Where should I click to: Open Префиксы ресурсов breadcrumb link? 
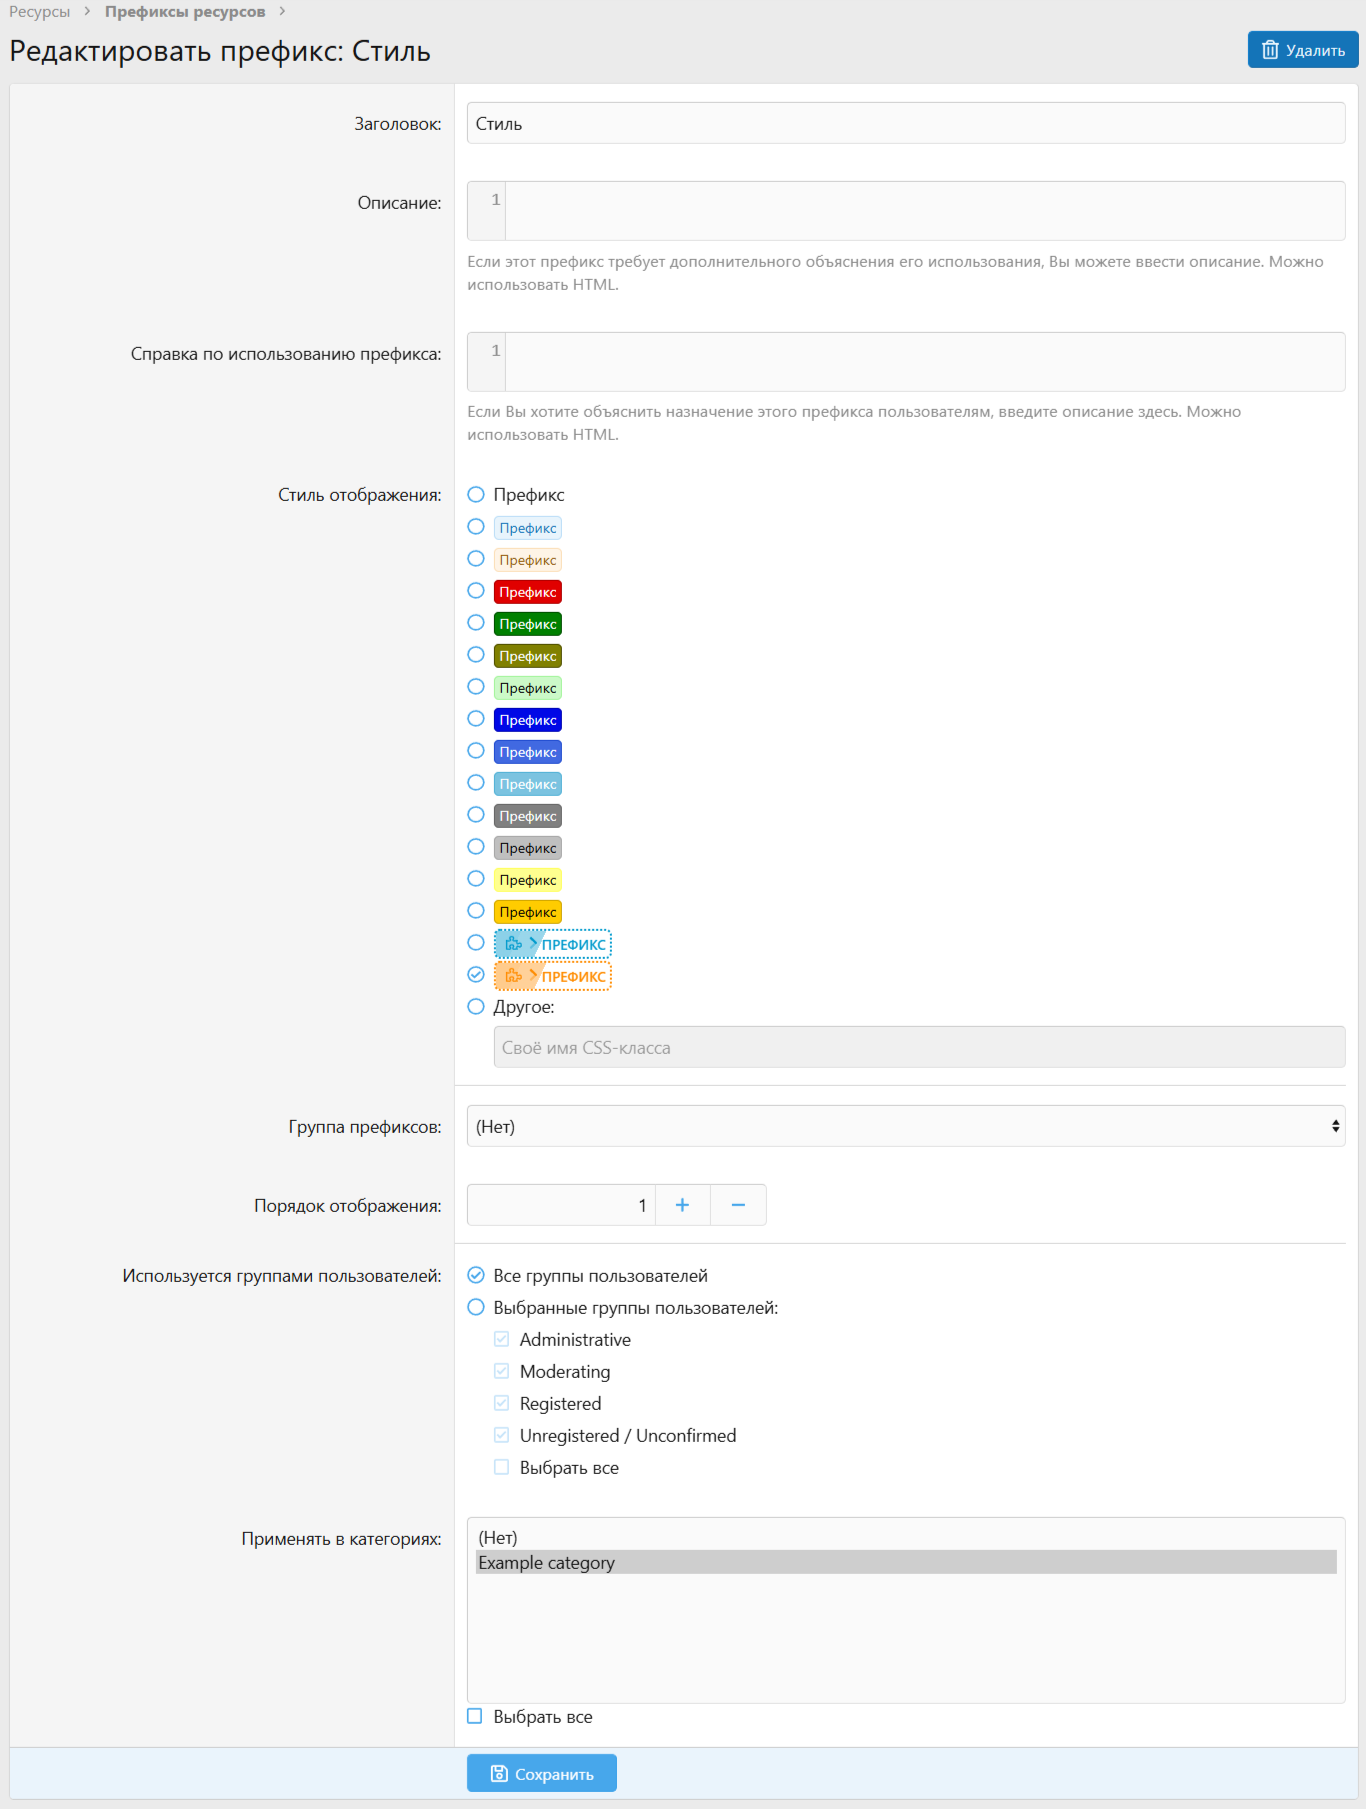(x=185, y=11)
